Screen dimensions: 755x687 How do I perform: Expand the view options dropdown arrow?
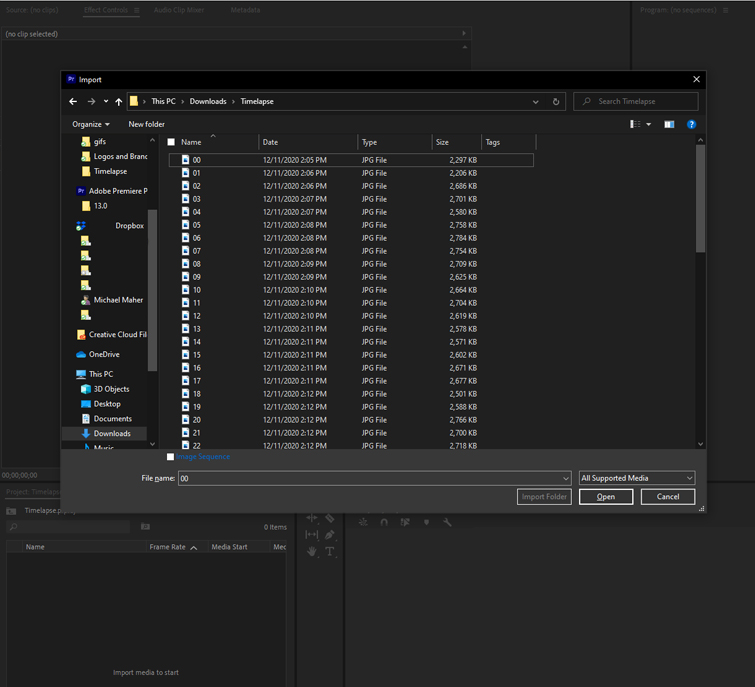(648, 125)
